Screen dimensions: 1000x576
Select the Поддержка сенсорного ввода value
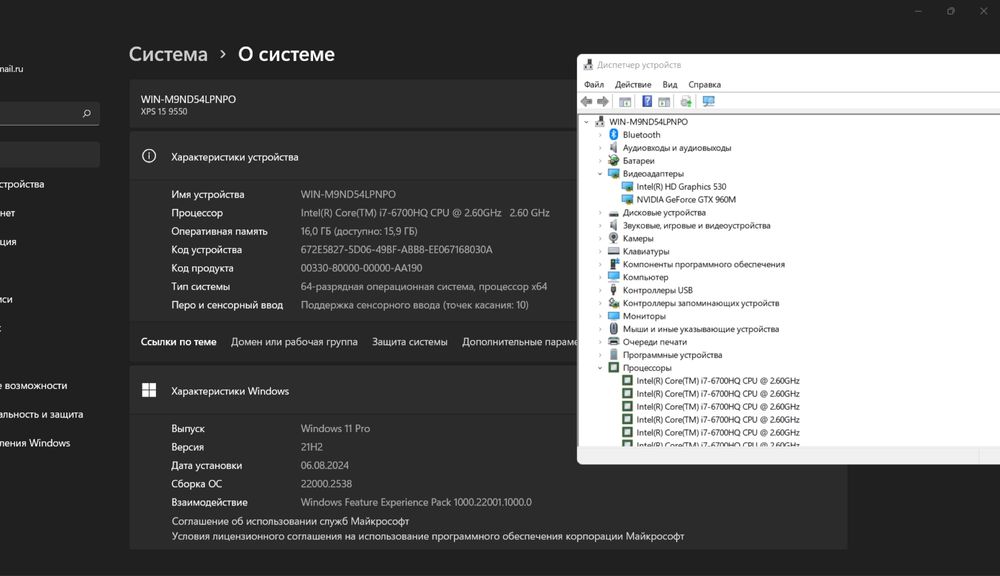(x=415, y=305)
